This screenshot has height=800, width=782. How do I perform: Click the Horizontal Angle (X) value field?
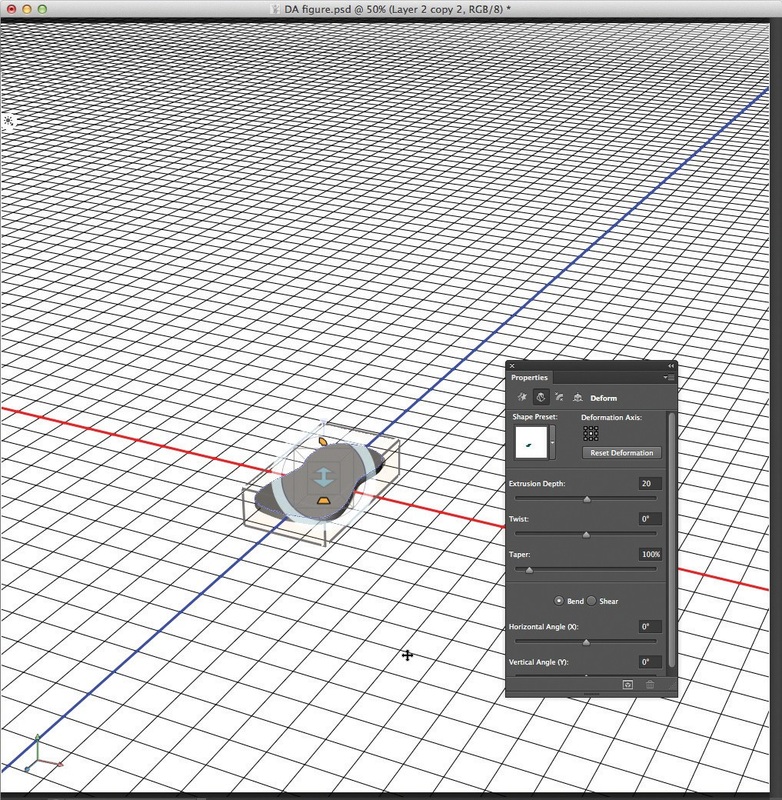click(x=650, y=627)
